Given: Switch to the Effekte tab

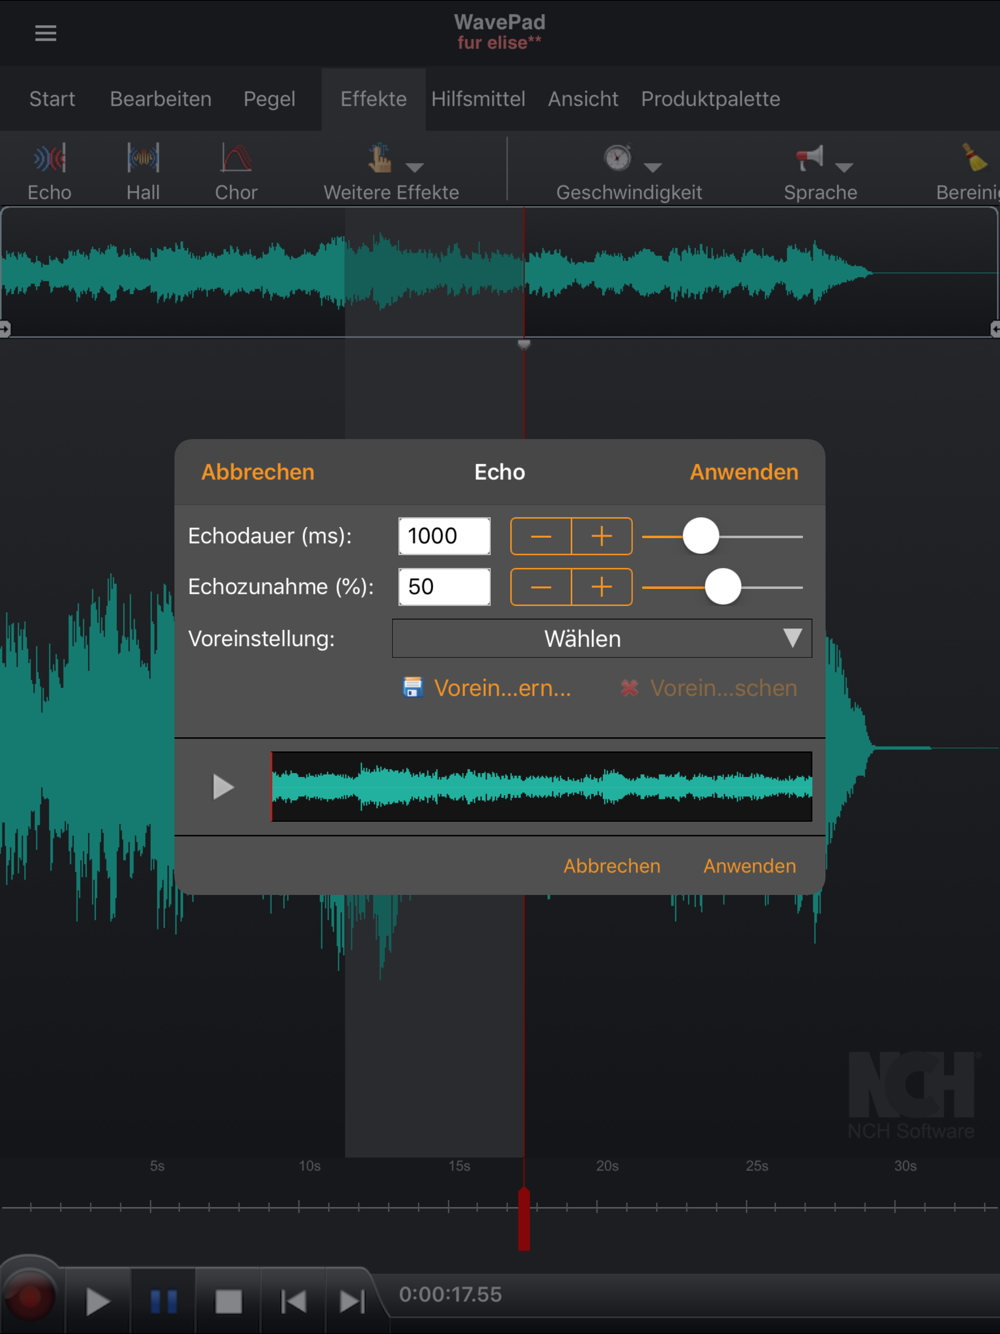Looking at the screenshot, I should tap(374, 99).
